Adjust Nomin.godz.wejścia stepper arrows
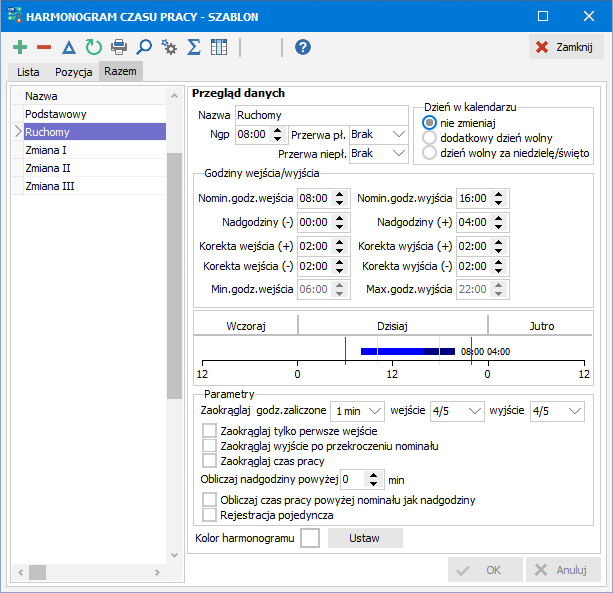This screenshot has width=613, height=593. click(340, 199)
